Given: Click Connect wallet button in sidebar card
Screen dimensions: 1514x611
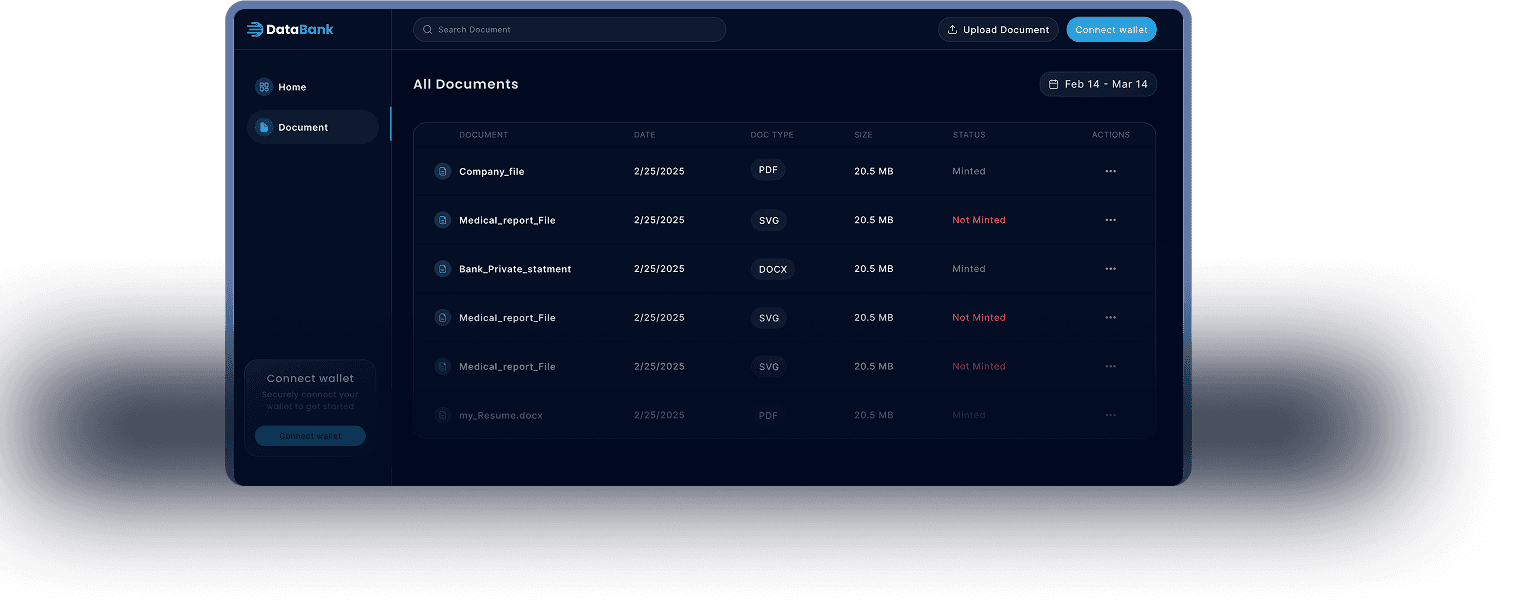Looking at the screenshot, I should (310, 436).
